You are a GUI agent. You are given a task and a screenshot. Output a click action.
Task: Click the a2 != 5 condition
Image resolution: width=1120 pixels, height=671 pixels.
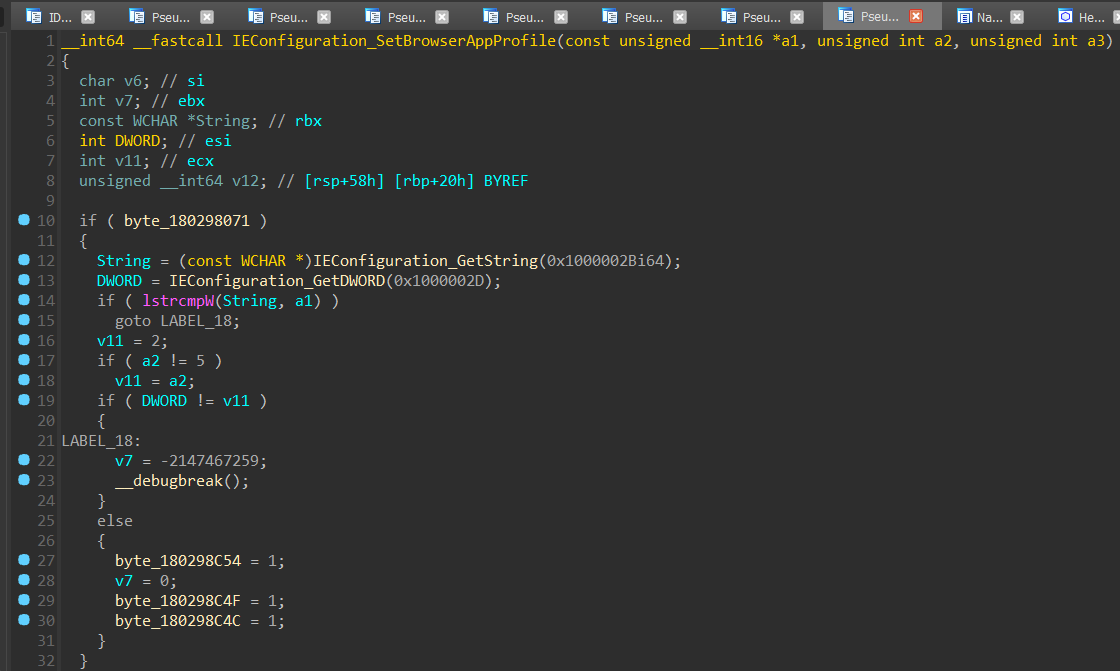tap(174, 361)
